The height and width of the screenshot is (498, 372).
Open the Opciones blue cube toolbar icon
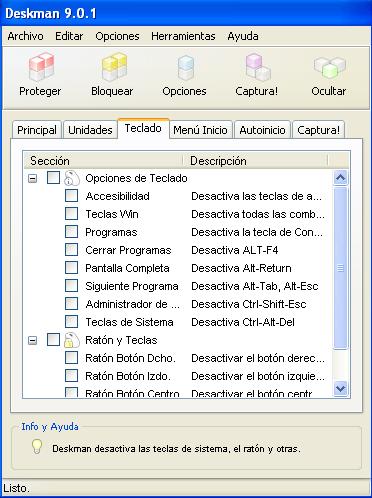[186, 68]
